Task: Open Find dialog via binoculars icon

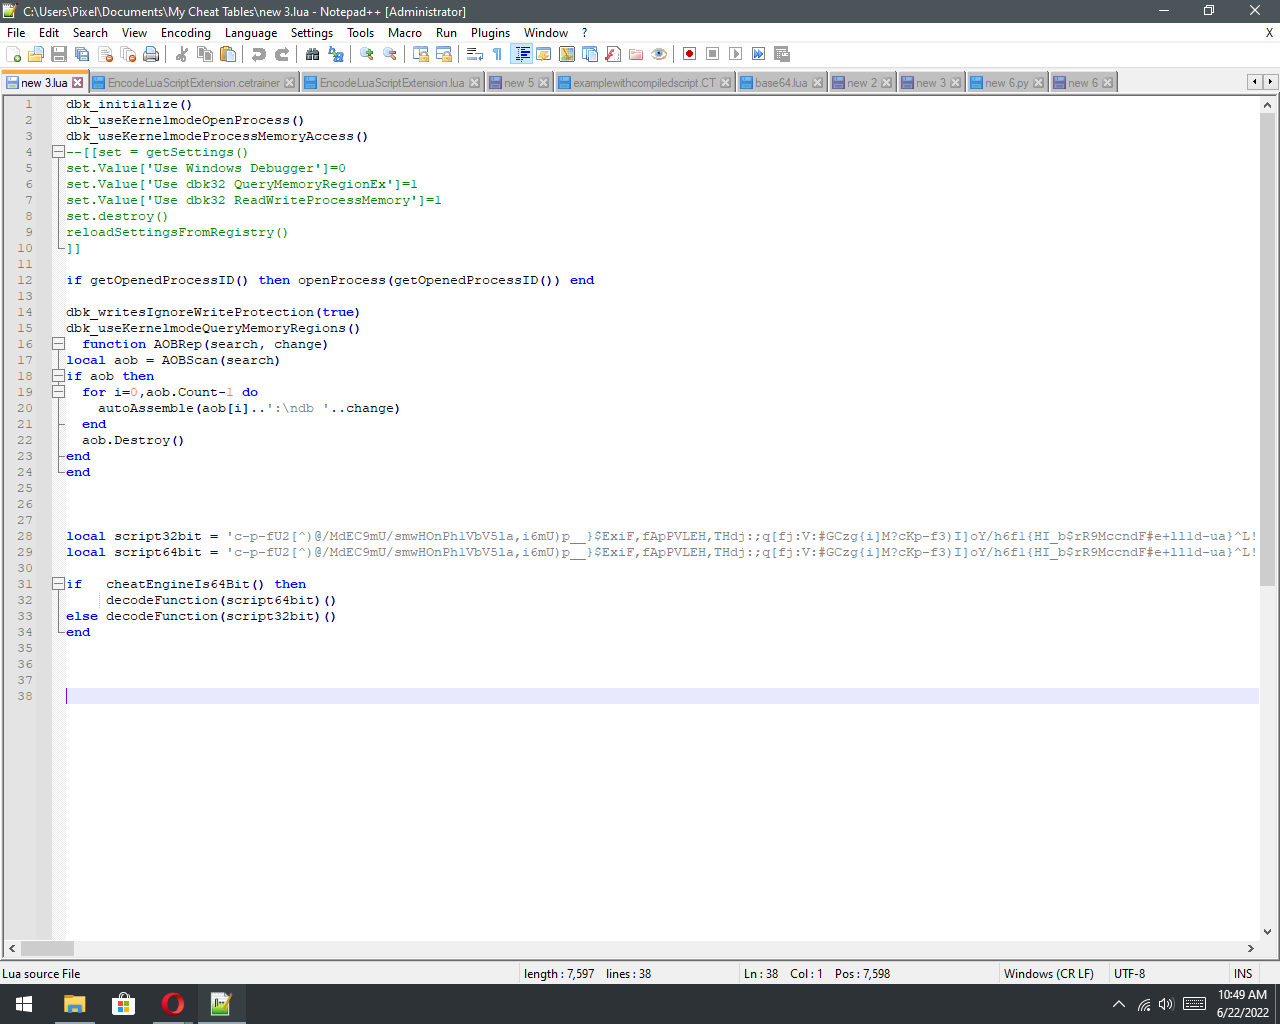Action: (312, 54)
